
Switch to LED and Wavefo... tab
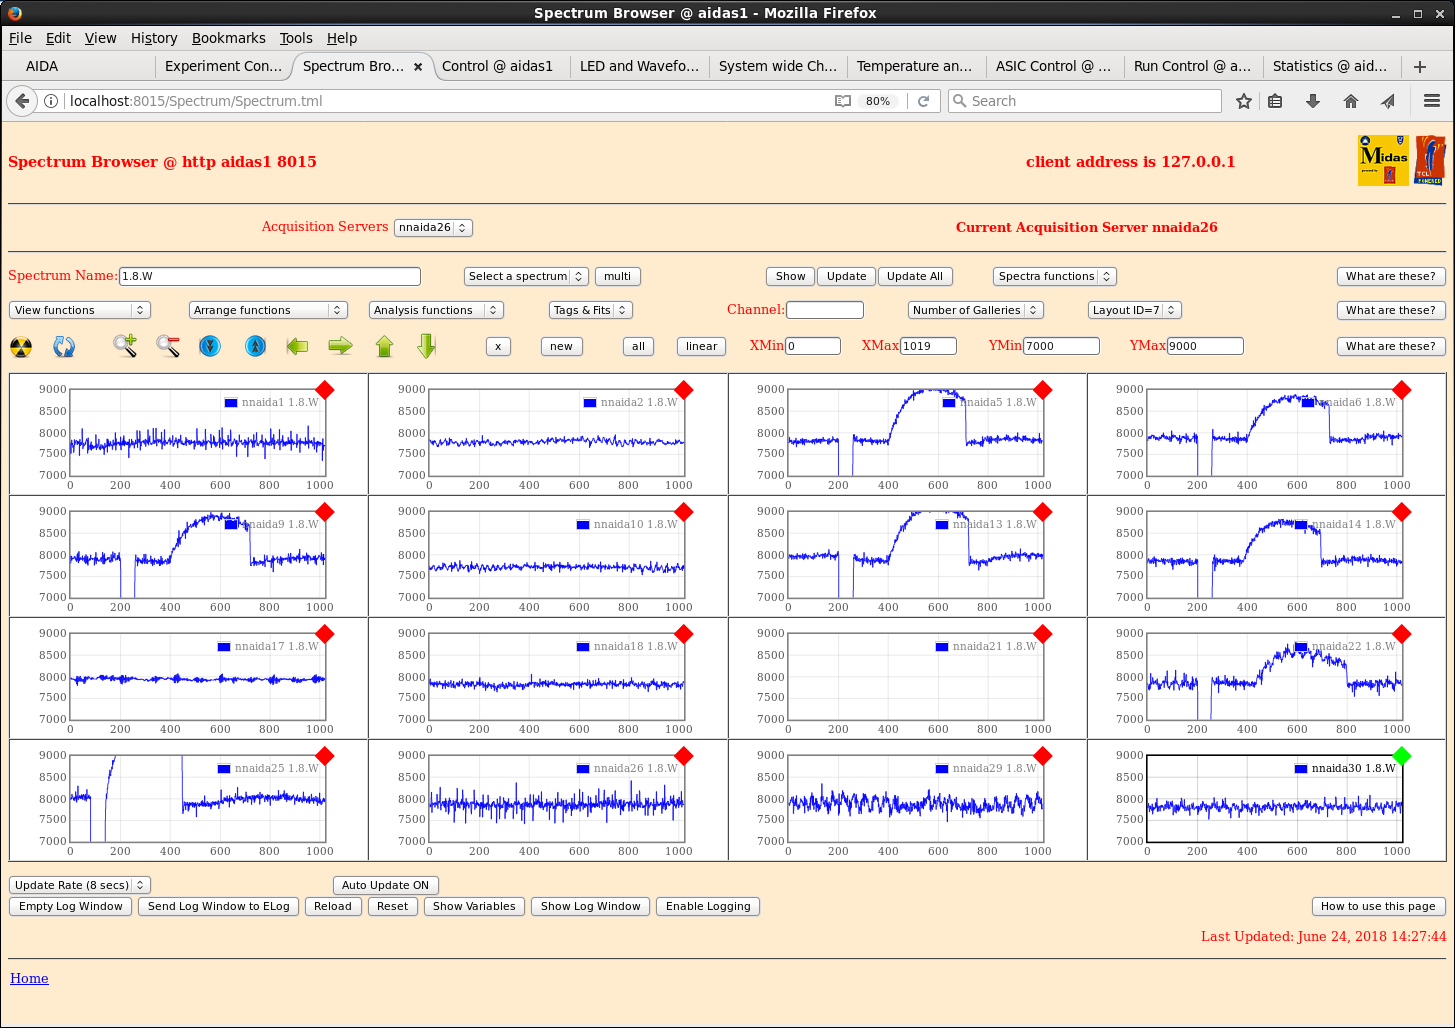tap(640, 67)
